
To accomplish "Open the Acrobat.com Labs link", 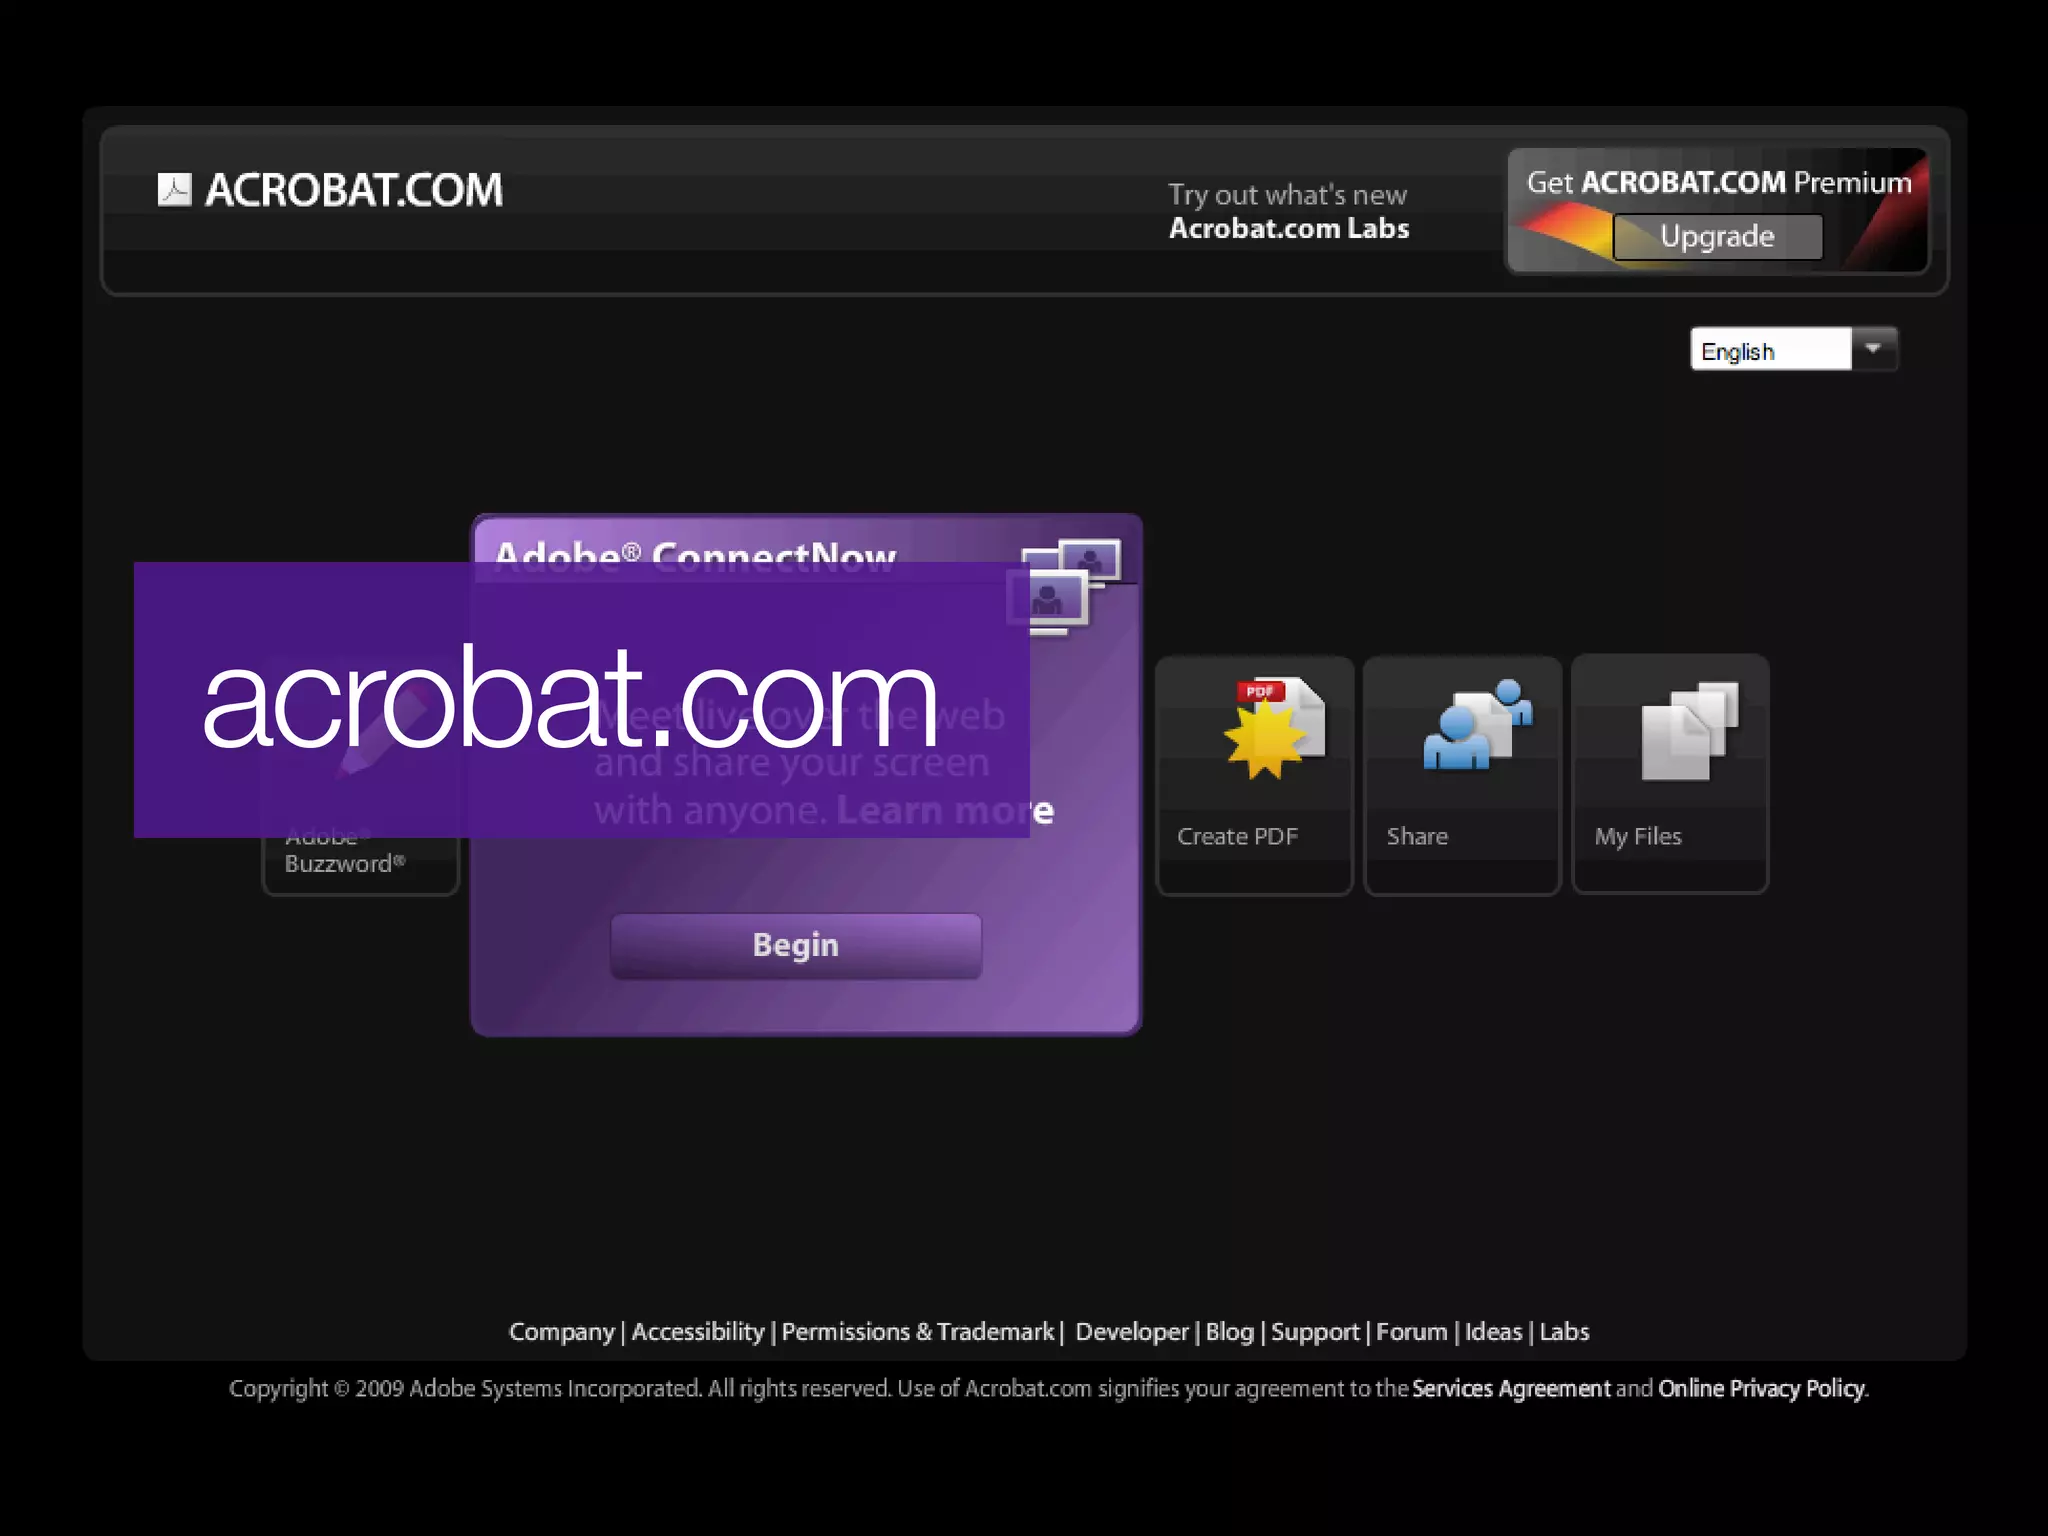I will click(x=1288, y=229).
